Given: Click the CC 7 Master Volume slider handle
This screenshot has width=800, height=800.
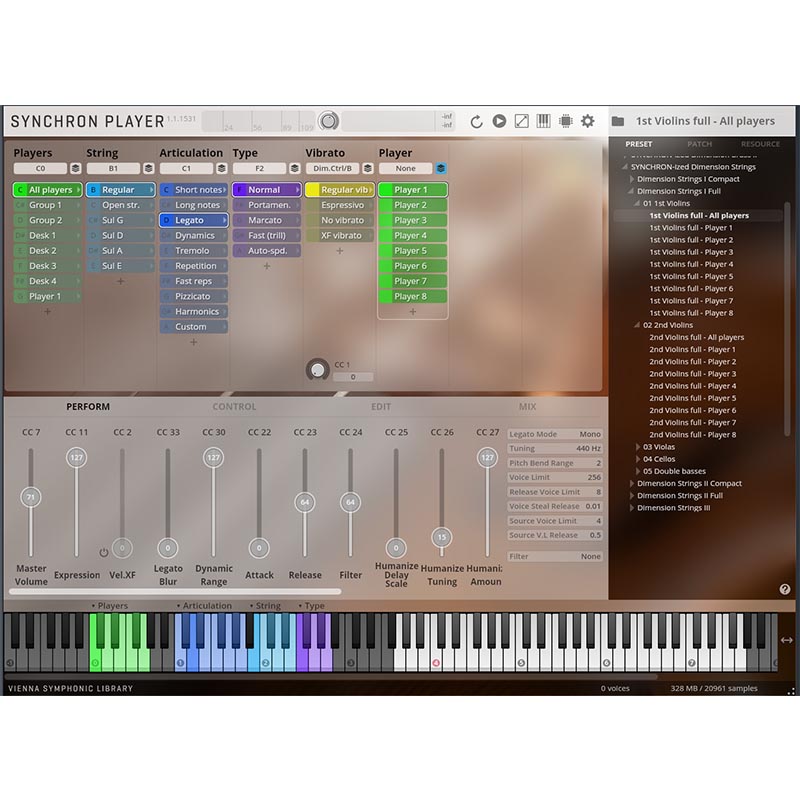Looking at the screenshot, I should [31, 497].
